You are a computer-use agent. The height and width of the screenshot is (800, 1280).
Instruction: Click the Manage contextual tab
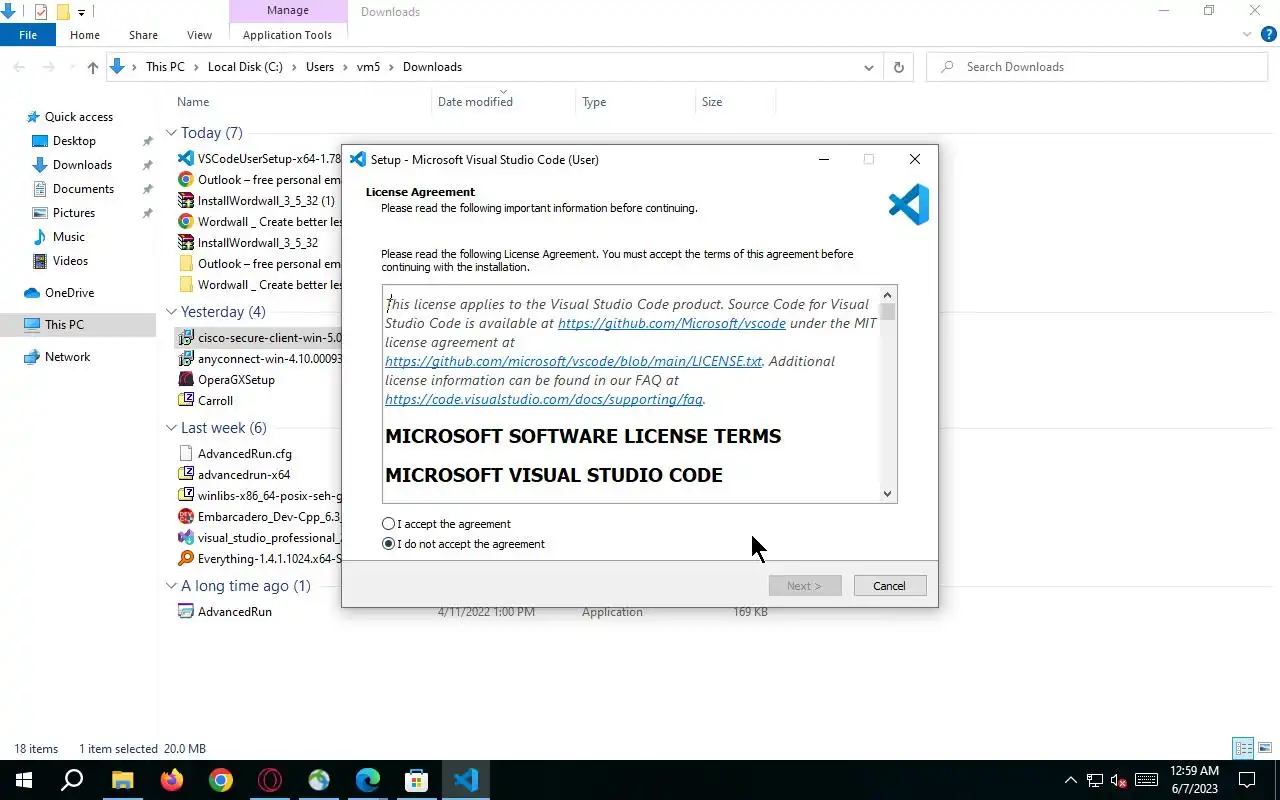[x=287, y=11]
